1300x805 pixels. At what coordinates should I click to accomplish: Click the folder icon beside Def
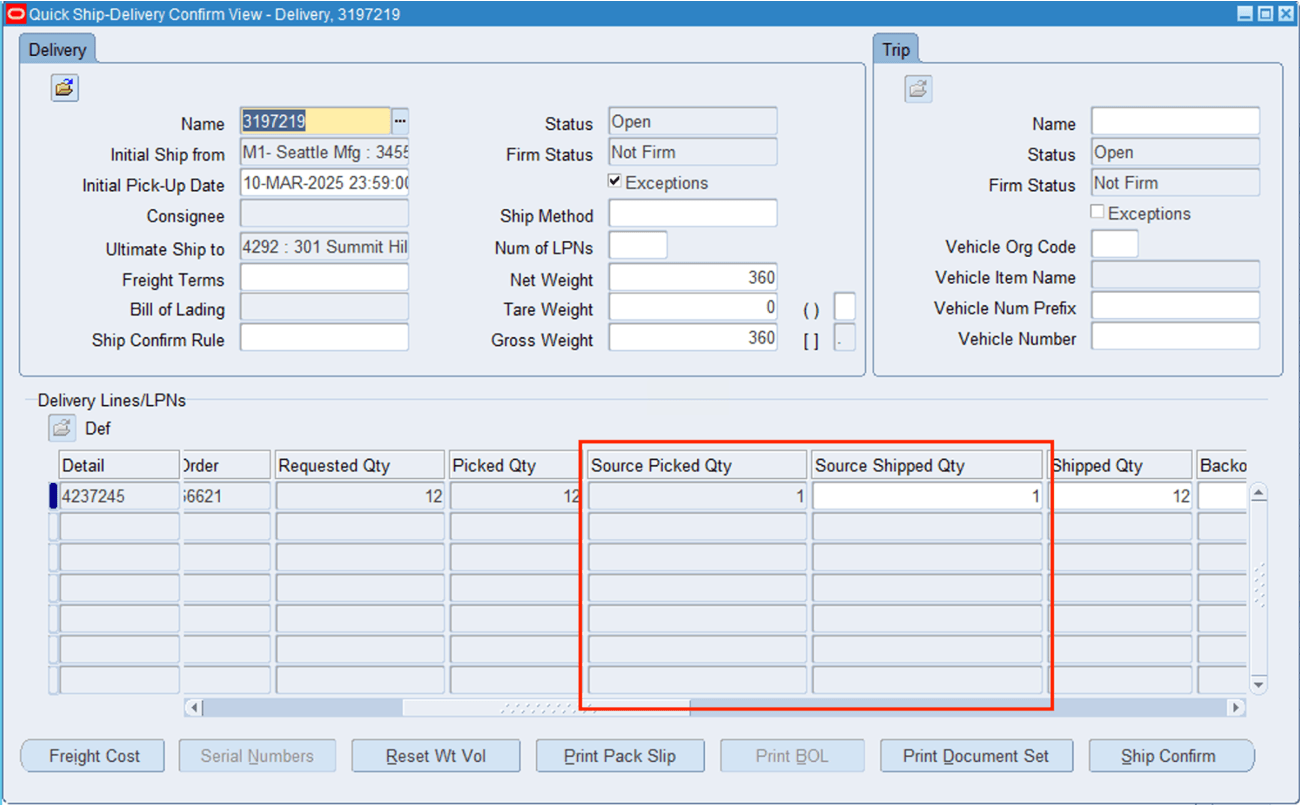pos(62,428)
